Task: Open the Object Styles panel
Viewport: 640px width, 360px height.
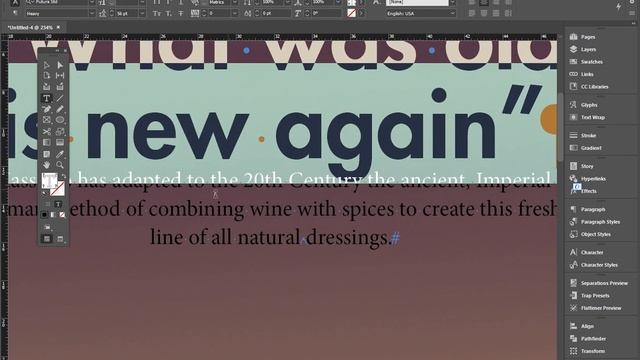Action: point(590,234)
